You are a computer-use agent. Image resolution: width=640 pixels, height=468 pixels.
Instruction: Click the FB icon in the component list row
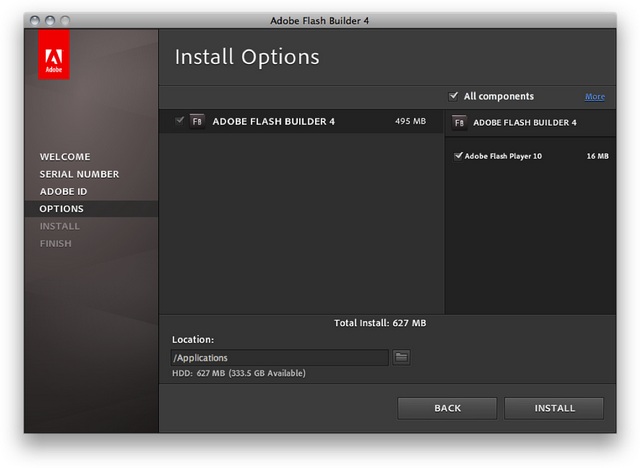click(x=197, y=122)
